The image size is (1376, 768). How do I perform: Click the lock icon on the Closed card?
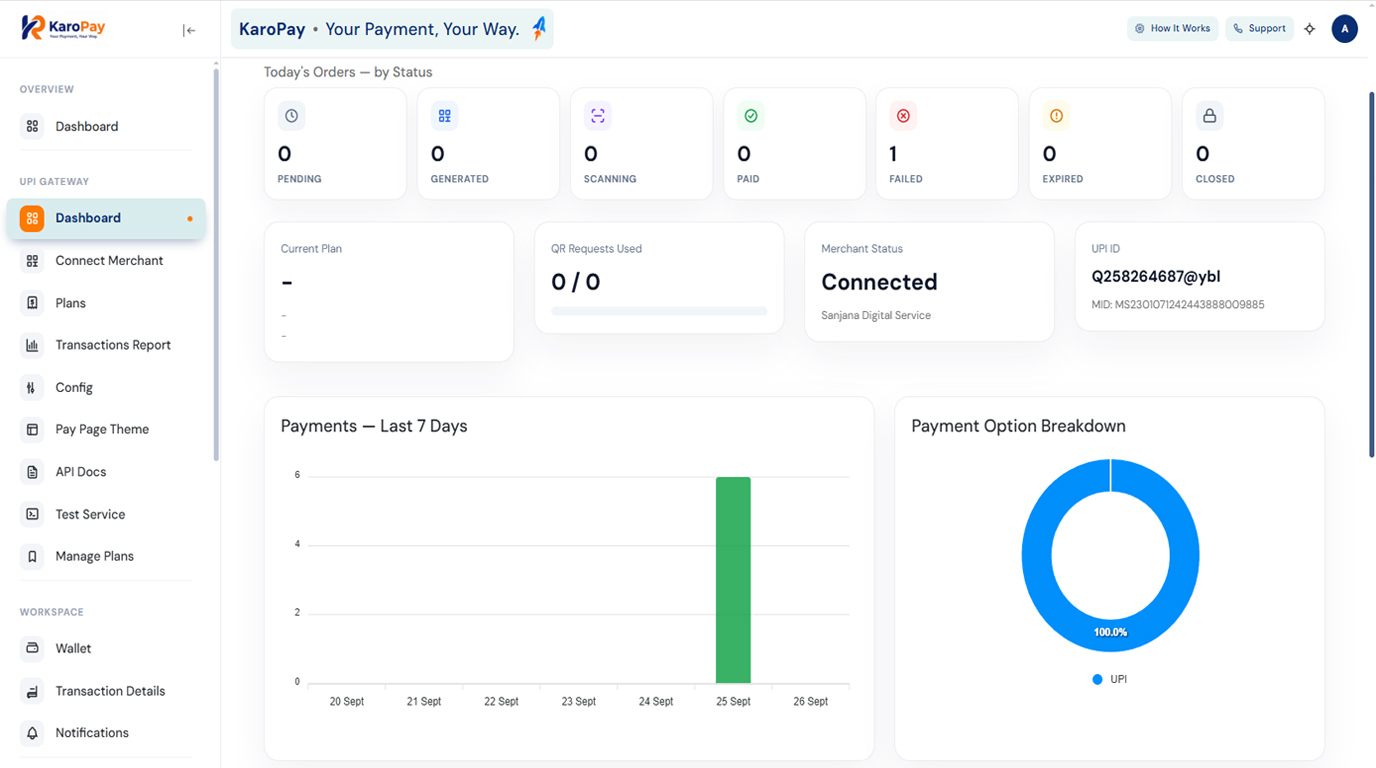click(x=1210, y=116)
